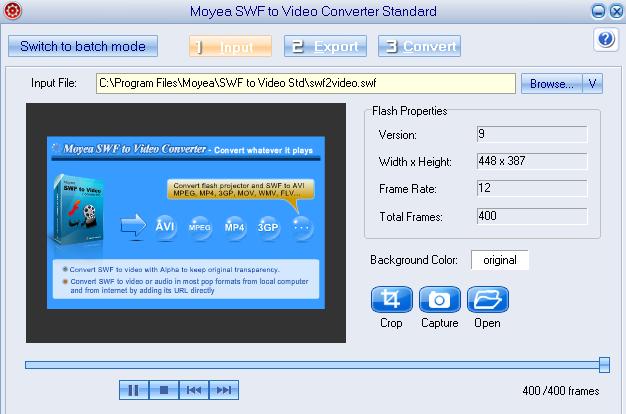Click the Total Frames: label
This screenshot has width=626, height=414.
pos(411,217)
